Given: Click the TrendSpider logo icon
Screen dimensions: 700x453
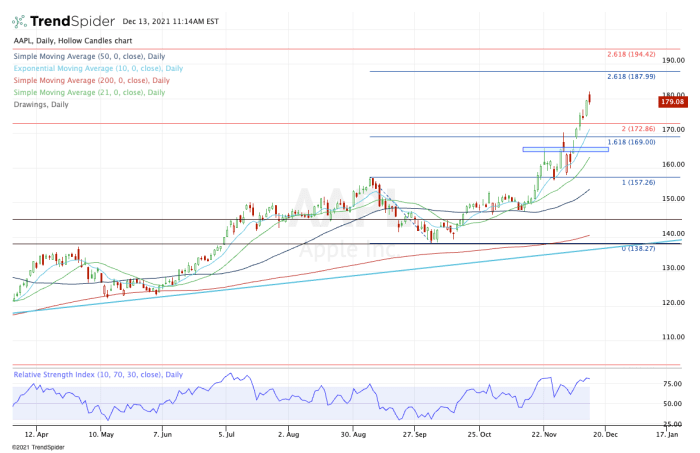Looking at the screenshot, I should click(x=20, y=21).
